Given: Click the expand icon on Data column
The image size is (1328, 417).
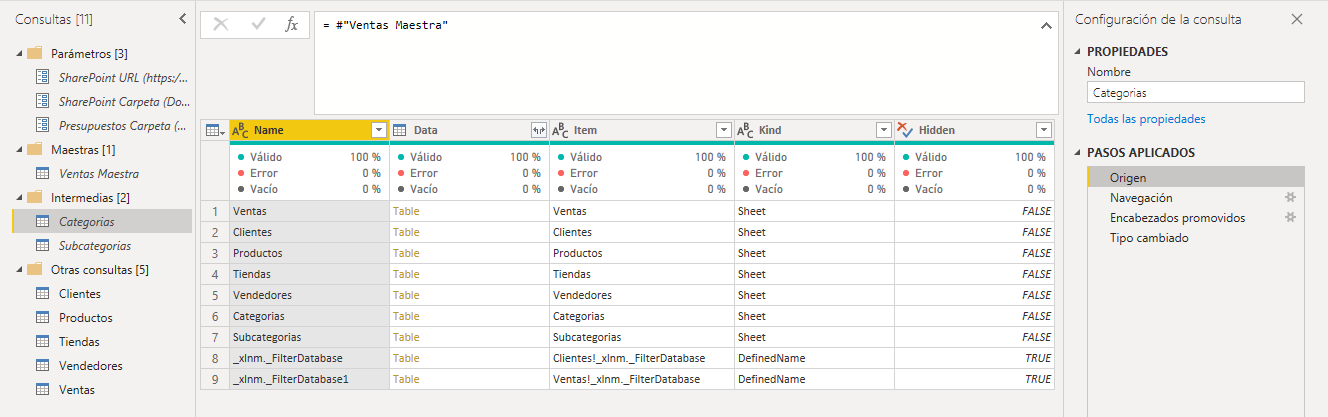Looking at the screenshot, I should pyautogui.click(x=539, y=130).
